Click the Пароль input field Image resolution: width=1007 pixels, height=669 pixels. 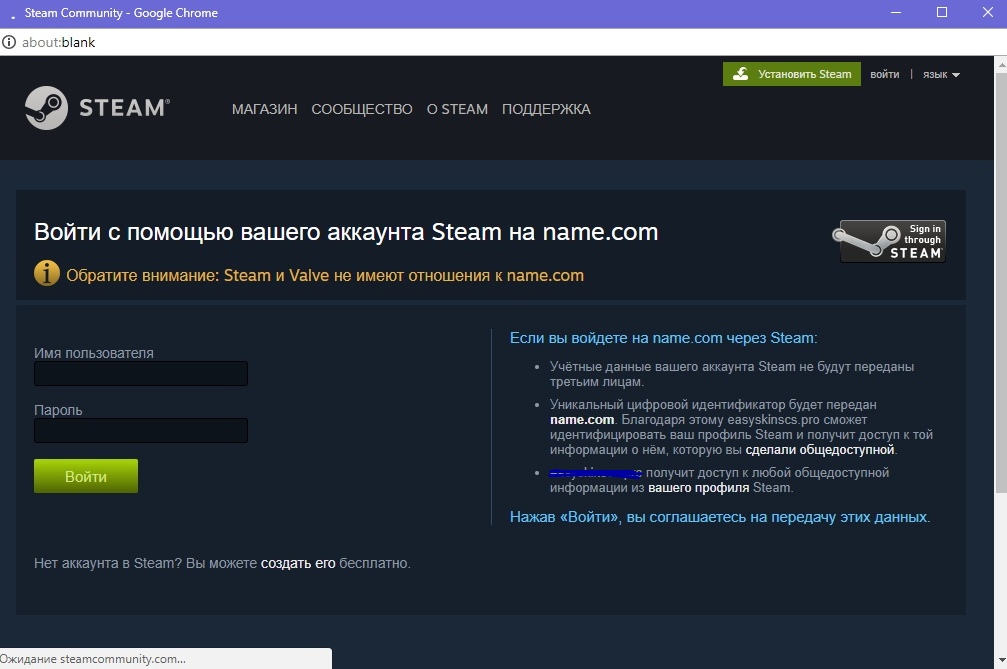(x=140, y=430)
